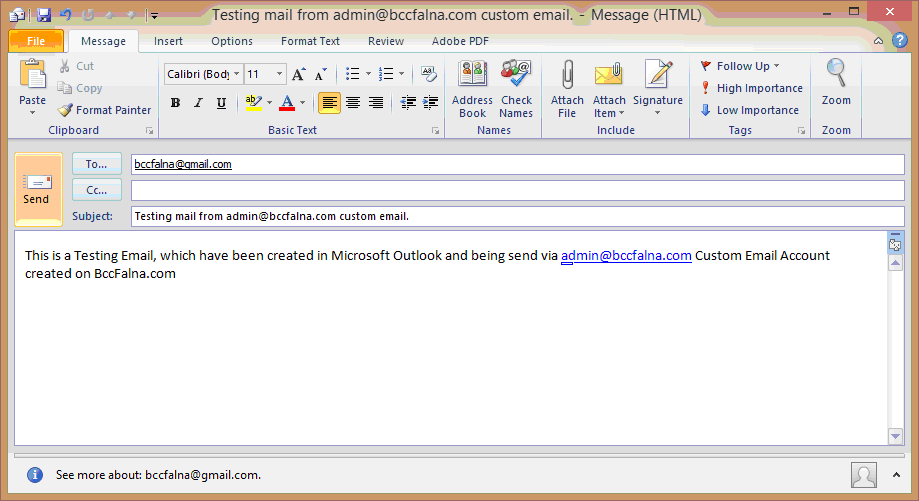The width and height of the screenshot is (919, 501).
Task: Apply a bulleted list
Action: click(352, 74)
